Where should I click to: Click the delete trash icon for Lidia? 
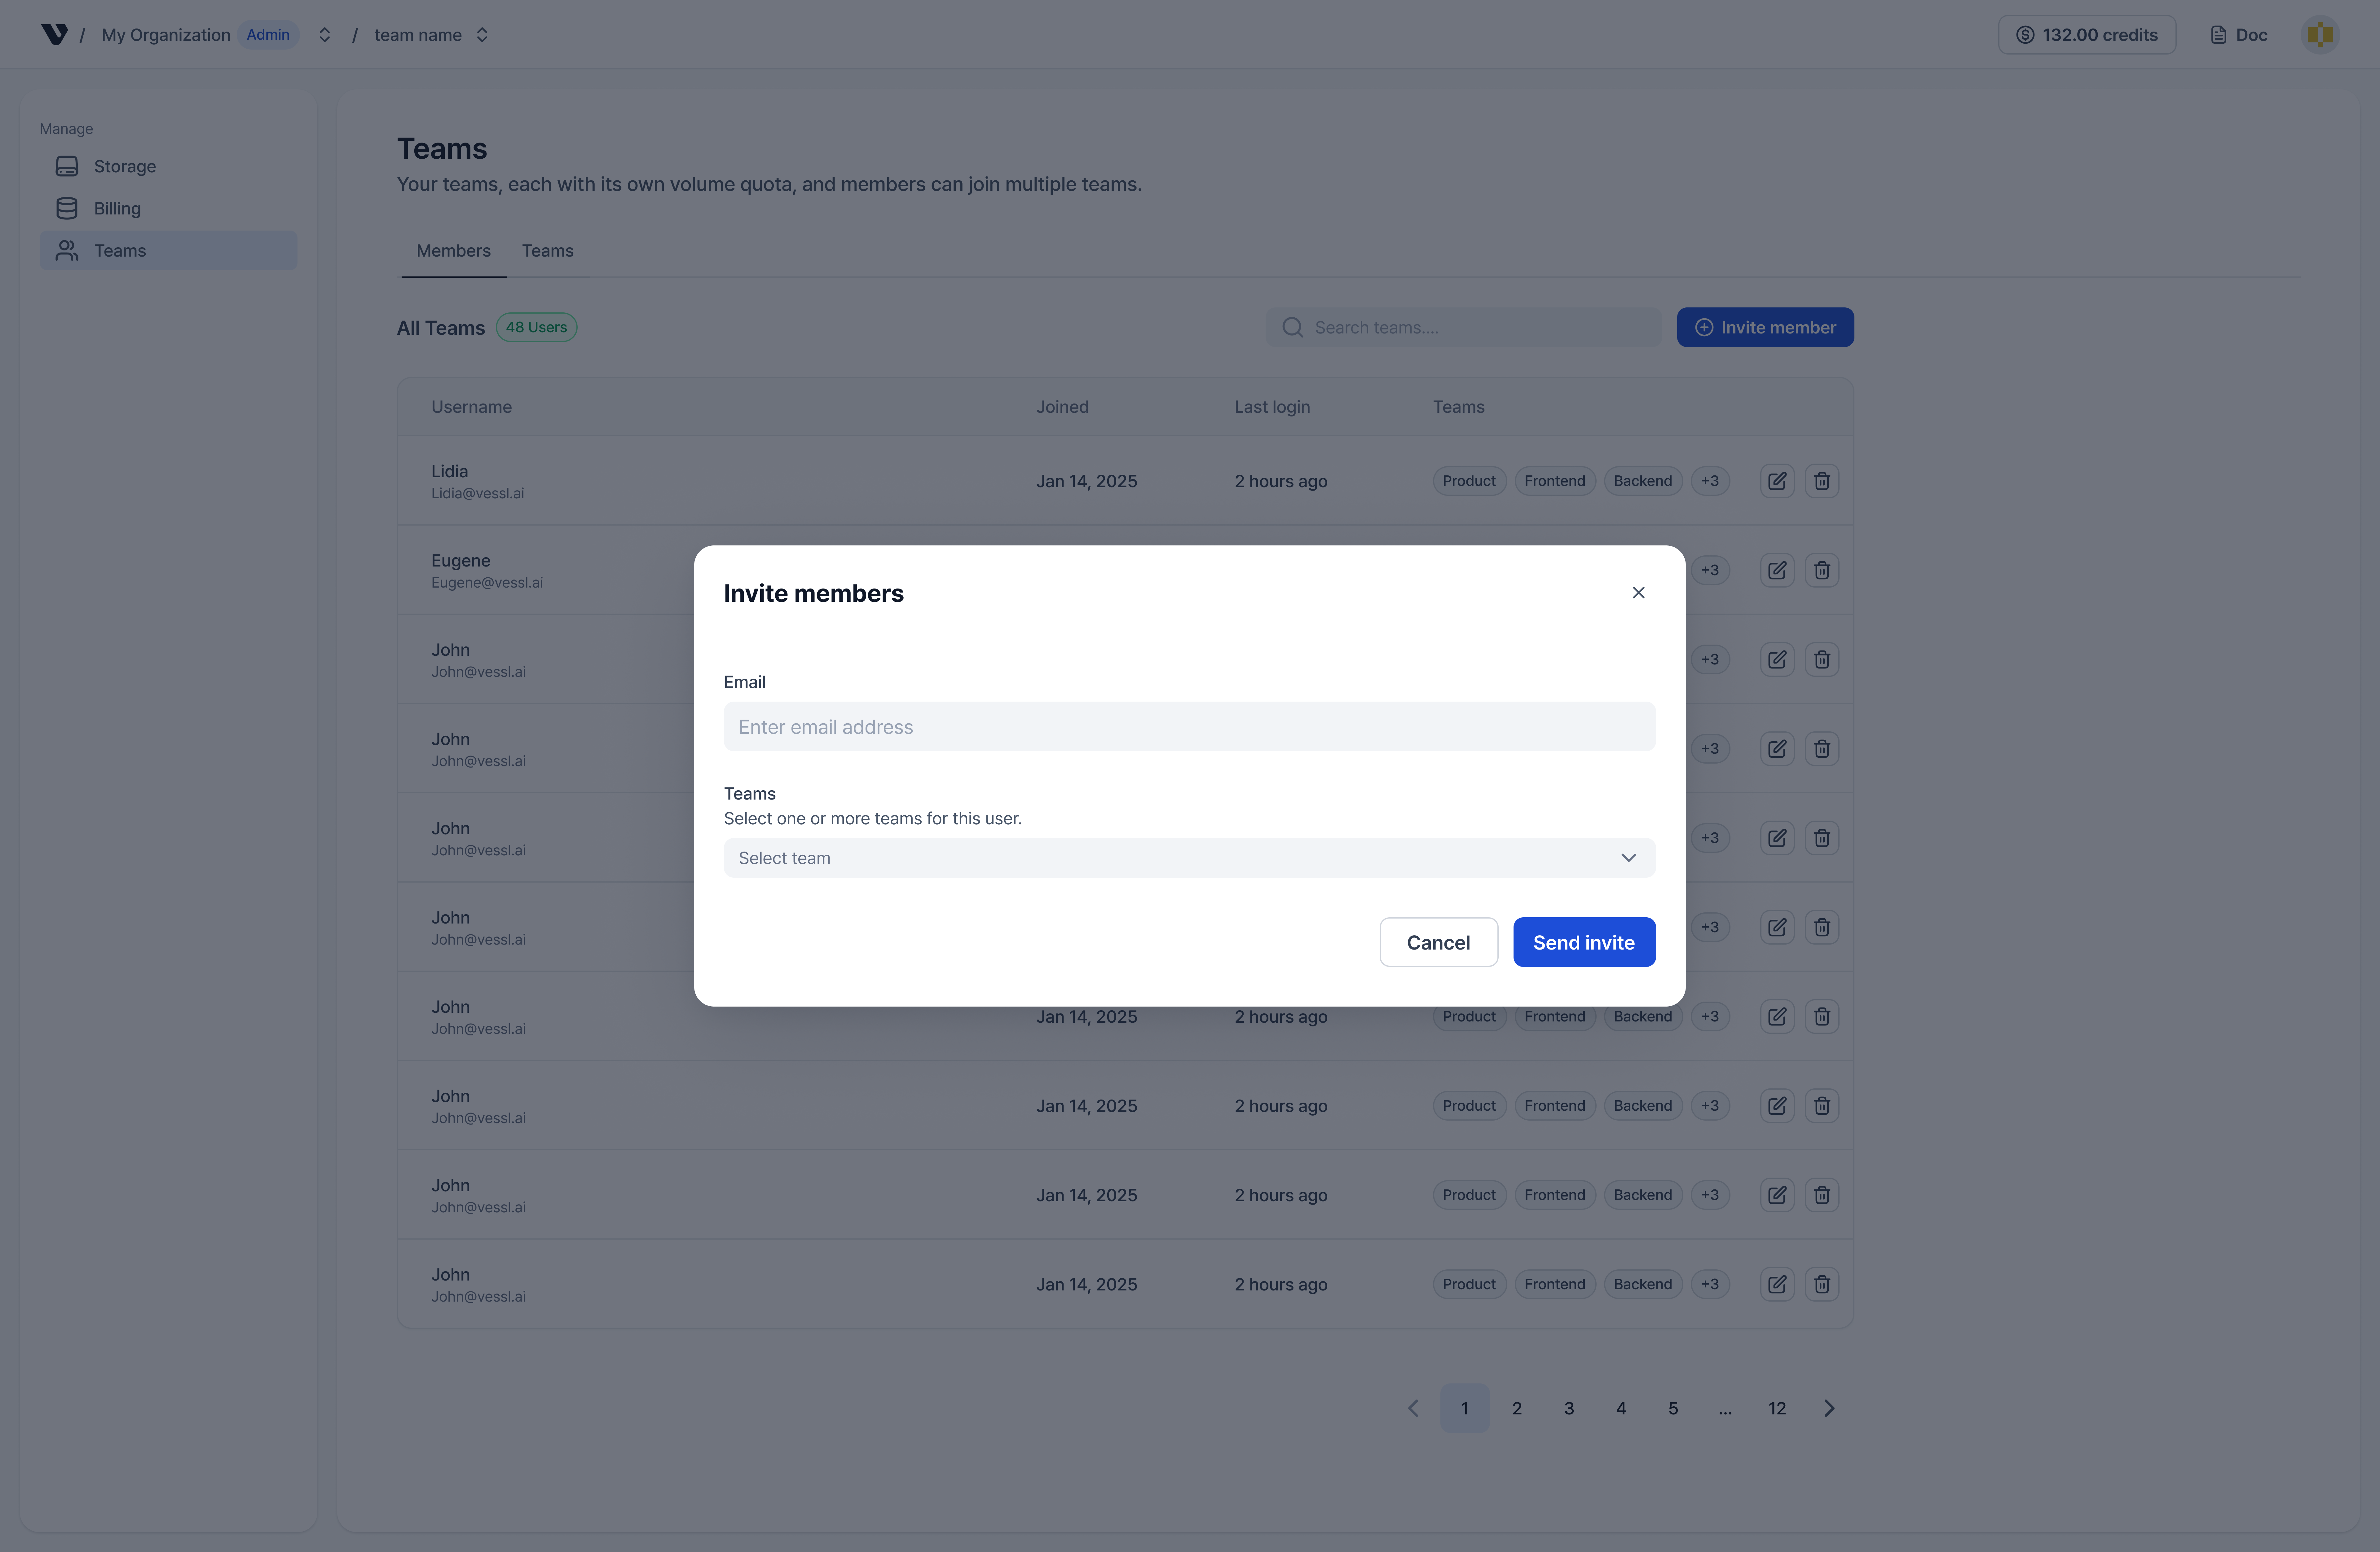point(1822,481)
